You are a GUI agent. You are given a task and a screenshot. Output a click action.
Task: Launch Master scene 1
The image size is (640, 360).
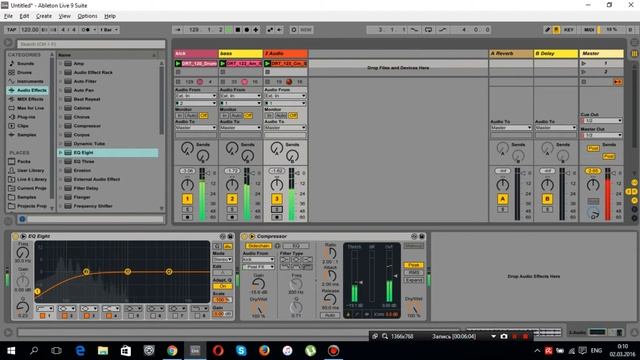[584, 64]
